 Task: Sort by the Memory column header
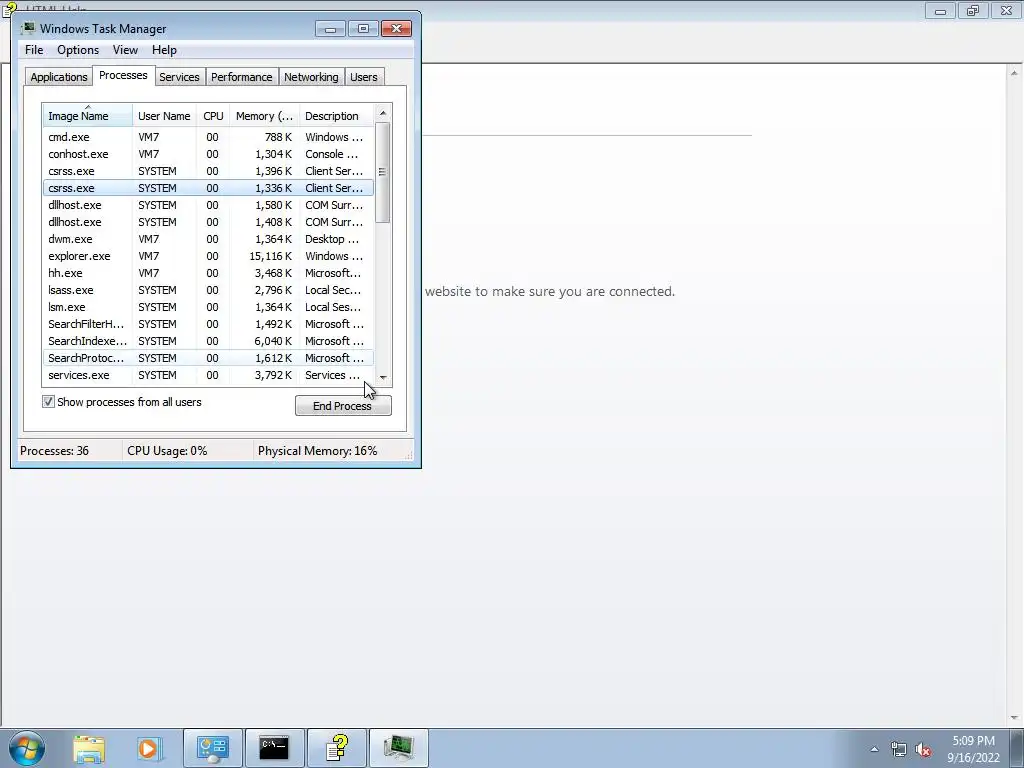(264, 116)
